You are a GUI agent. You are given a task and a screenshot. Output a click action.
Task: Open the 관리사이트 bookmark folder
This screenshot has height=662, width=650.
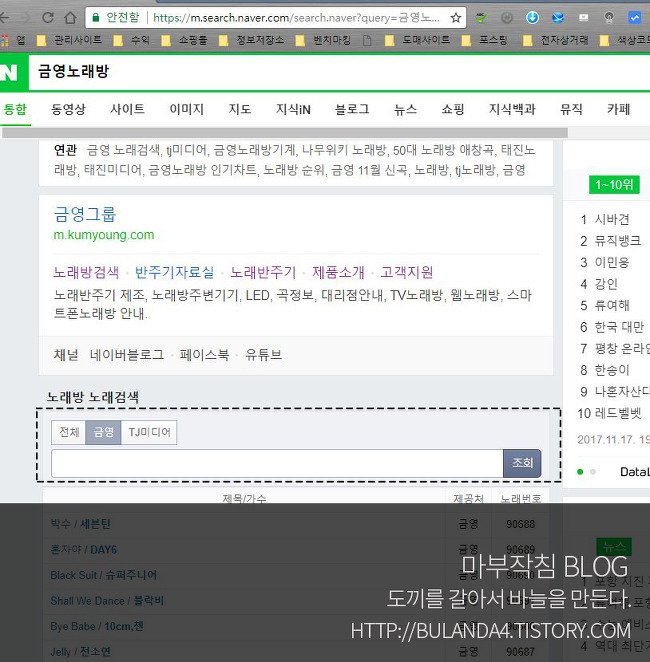tap(70, 40)
